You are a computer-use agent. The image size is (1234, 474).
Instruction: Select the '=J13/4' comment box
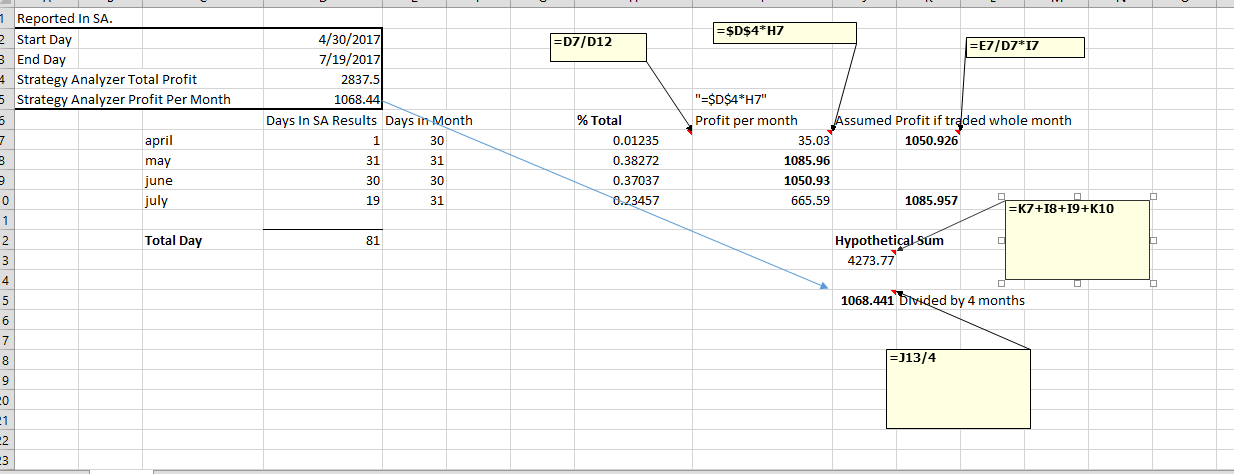pos(959,389)
